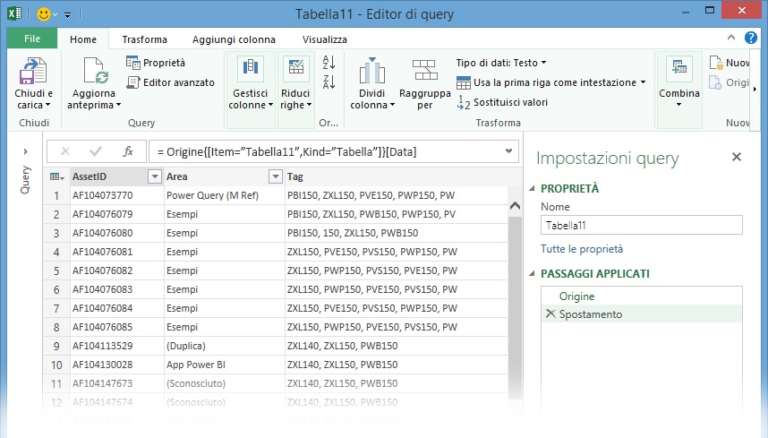Image resolution: width=768 pixels, height=438 pixels.
Task: Select the Power Query (M Ref) cell
Action: click(223, 195)
